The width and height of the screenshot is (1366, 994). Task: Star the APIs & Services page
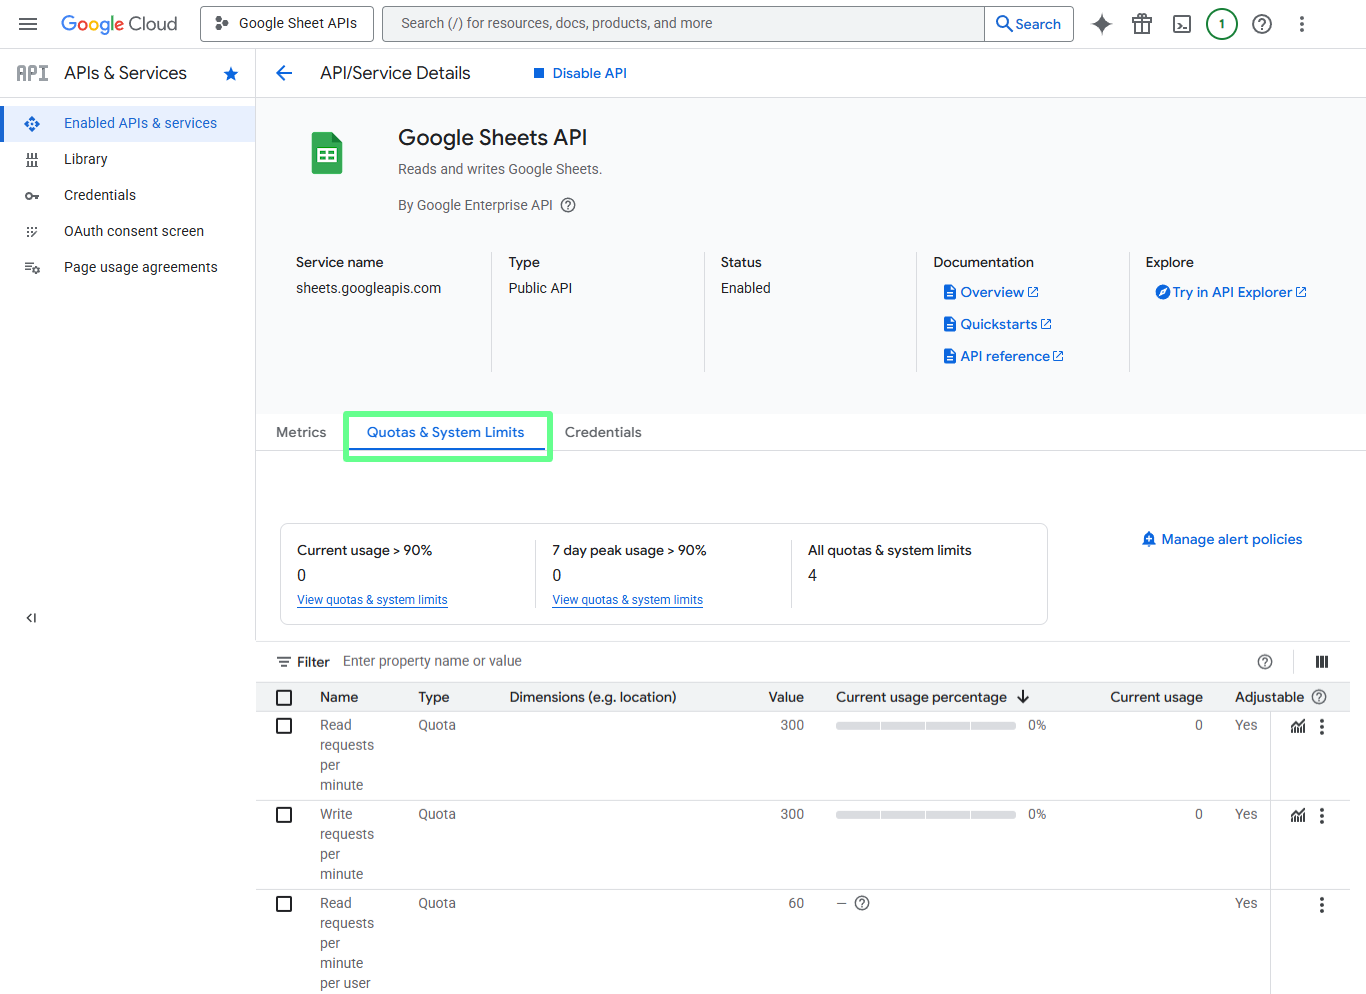231,72
